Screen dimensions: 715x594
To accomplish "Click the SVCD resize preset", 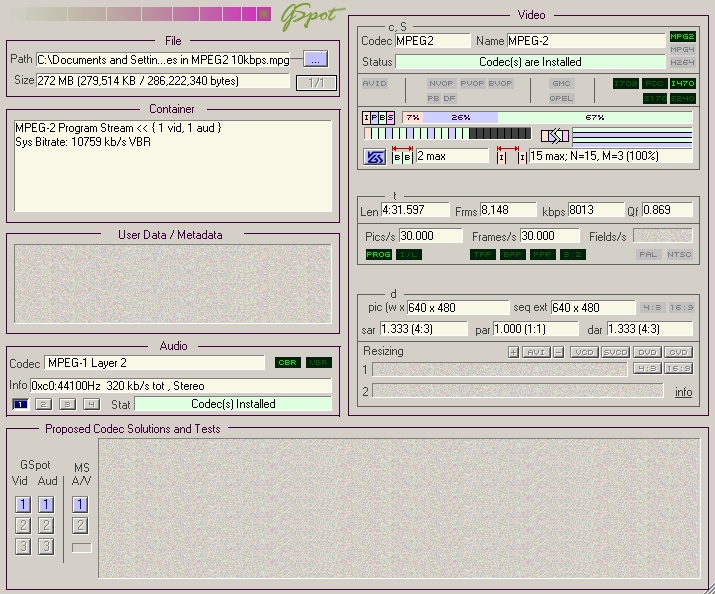I will tap(616, 352).
